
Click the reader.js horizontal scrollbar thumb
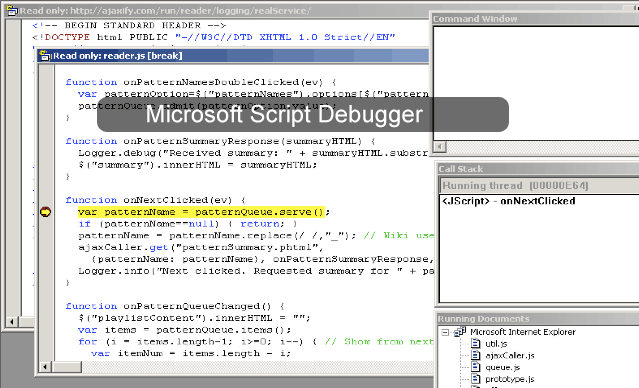click(67, 367)
